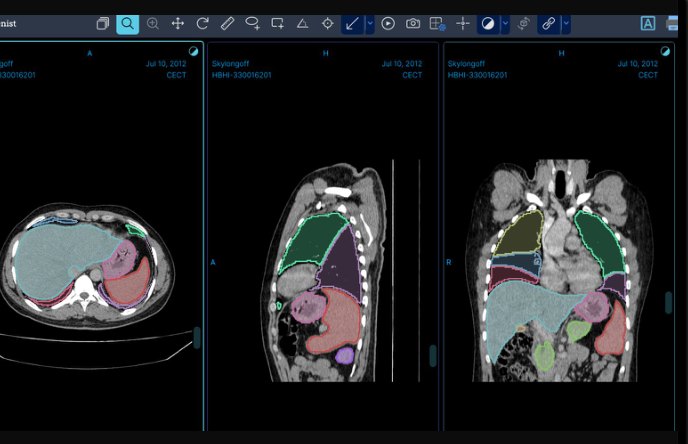Toggle contrast indicator in axial viewport corner
This screenshot has height=444, width=688.
(194, 52)
